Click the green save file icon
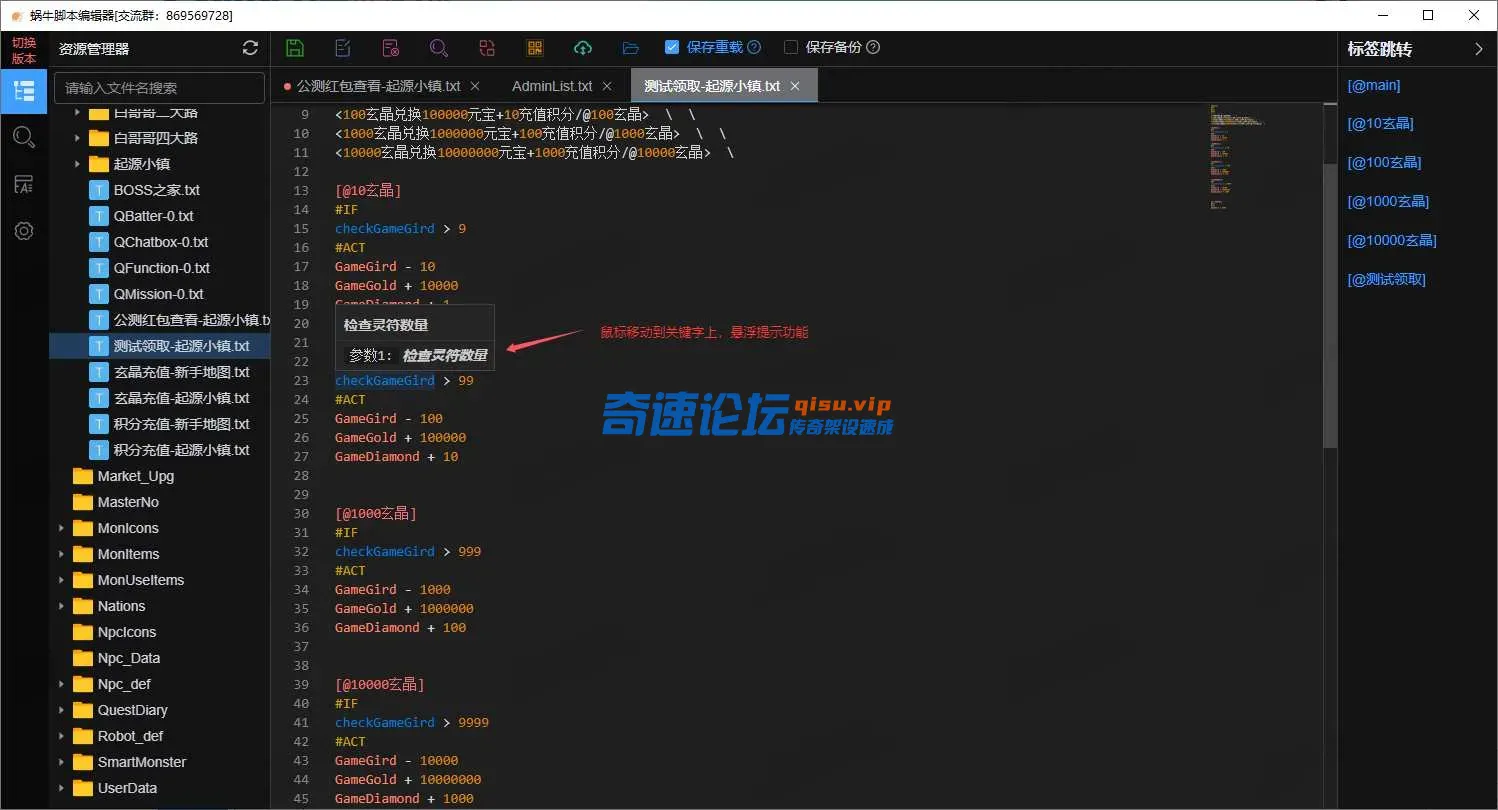The width and height of the screenshot is (1498, 810). point(295,48)
